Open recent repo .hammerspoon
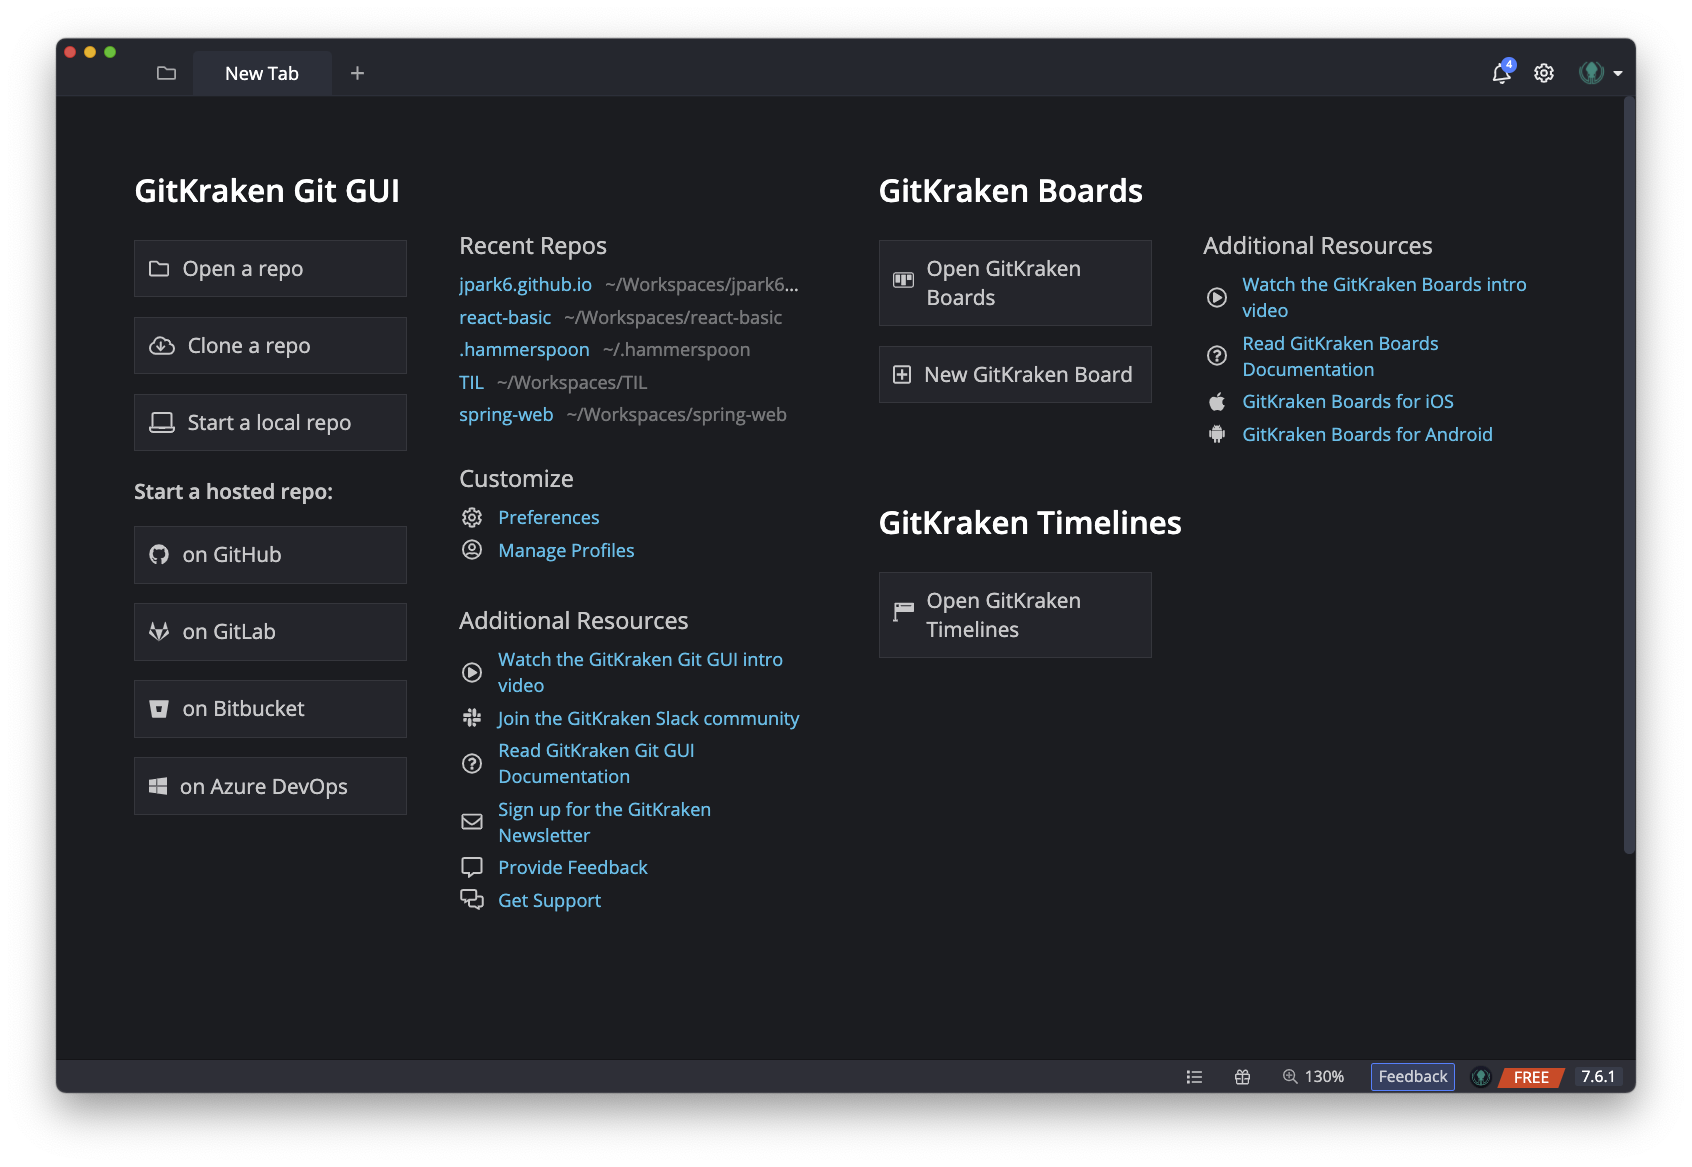This screenshot has height=1167, width=1692. (x=524, y=350)
